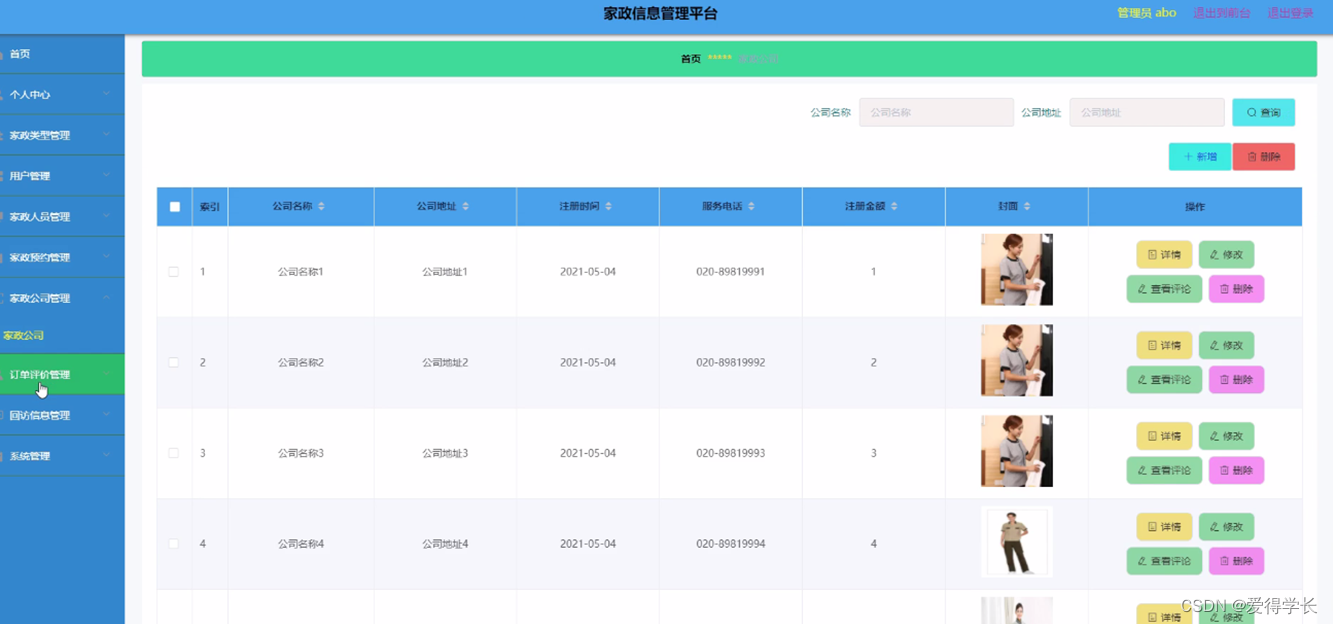Check the box for row 公司名称1
The height and width of the screenshot is (624, 1333).
click(174, 272)
